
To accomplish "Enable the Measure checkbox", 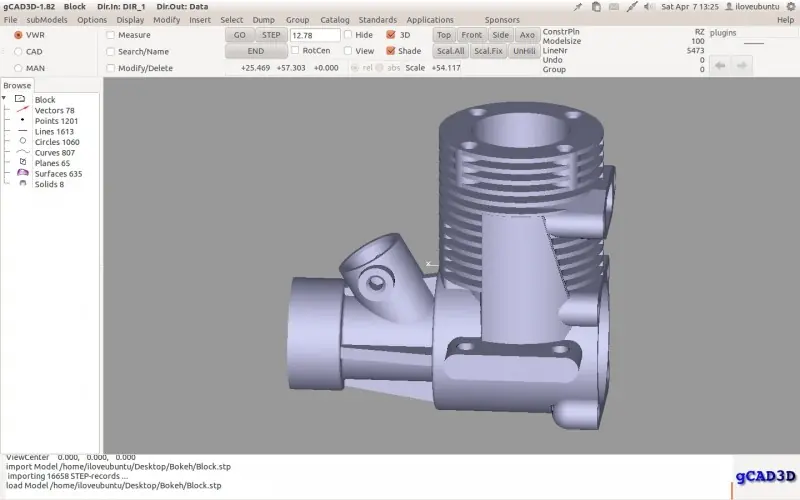I will (110, 35).
